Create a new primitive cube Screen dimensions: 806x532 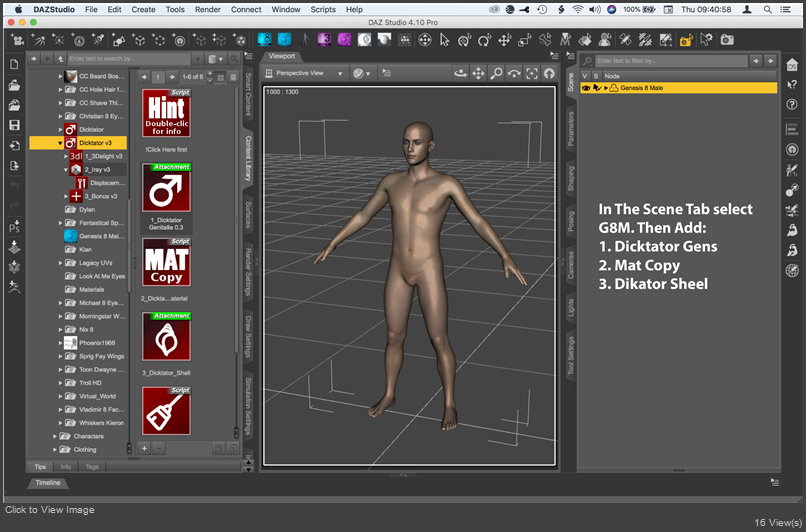pos(139,40)
